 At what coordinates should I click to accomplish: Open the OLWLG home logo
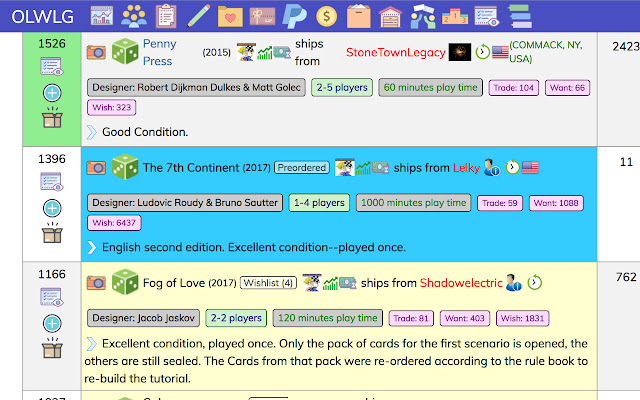pyautogui.click(x=42, y=17)
